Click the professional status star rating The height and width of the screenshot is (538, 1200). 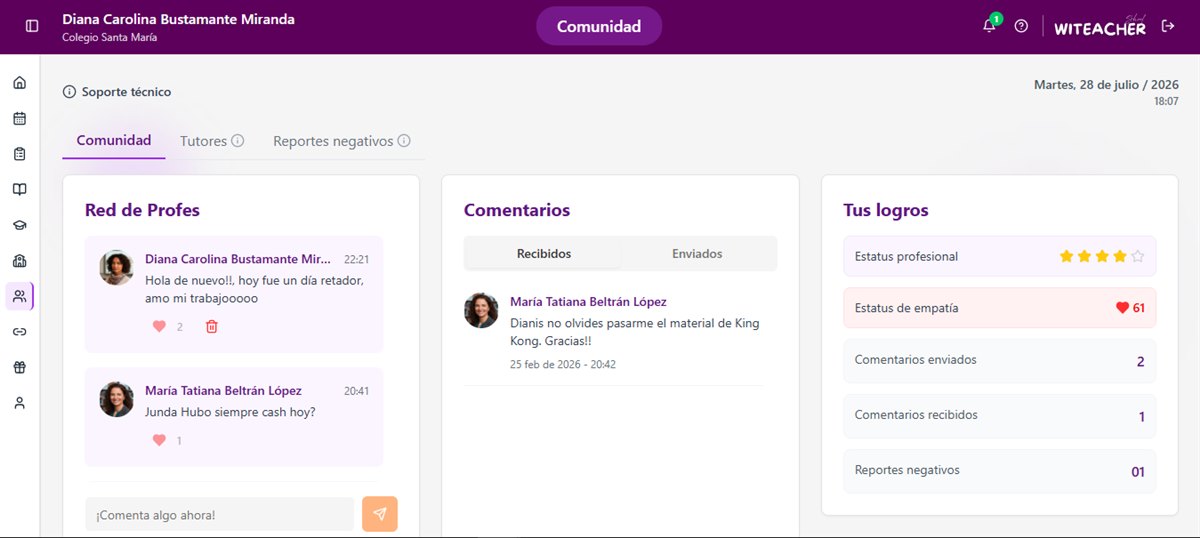point(1101,257)
